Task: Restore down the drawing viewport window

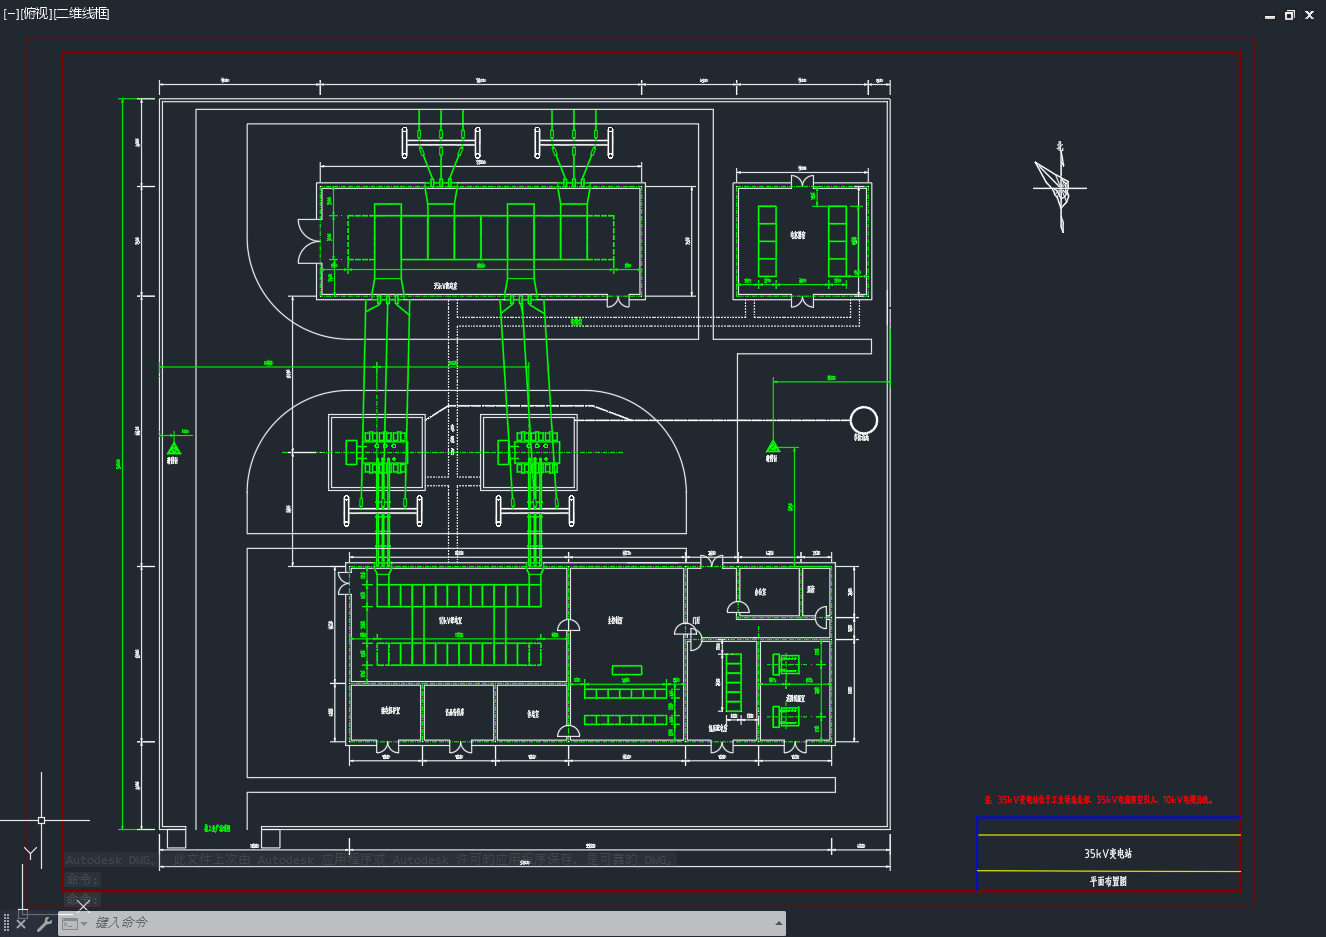Action: (1290, 15)
